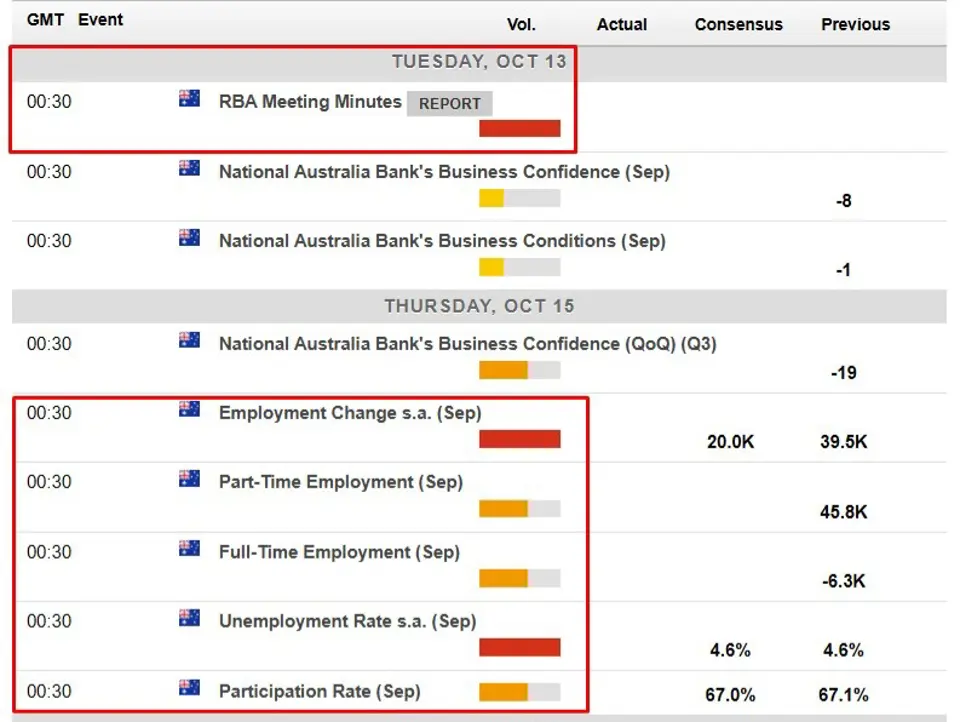The width and height of the screenshot is (960, 722).
Task: Click consensus value 4.6% for Unemployment Rate
Action: (730, 650)
